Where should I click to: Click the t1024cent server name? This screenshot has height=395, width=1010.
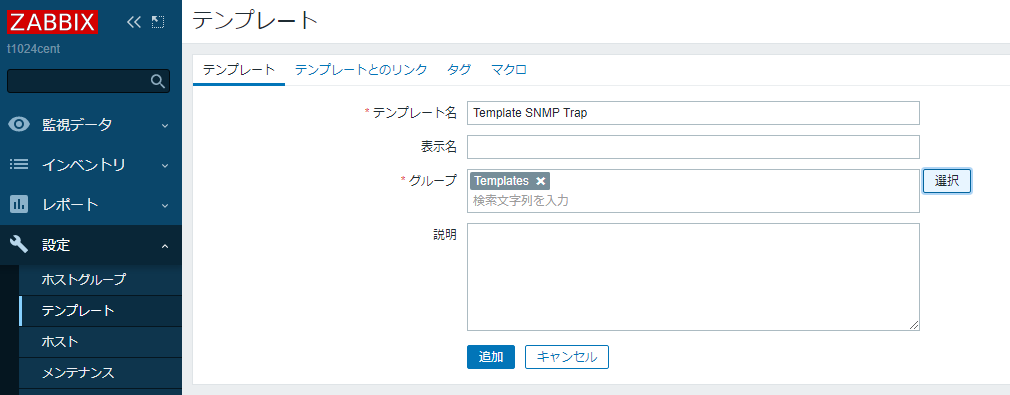[33, 48]
